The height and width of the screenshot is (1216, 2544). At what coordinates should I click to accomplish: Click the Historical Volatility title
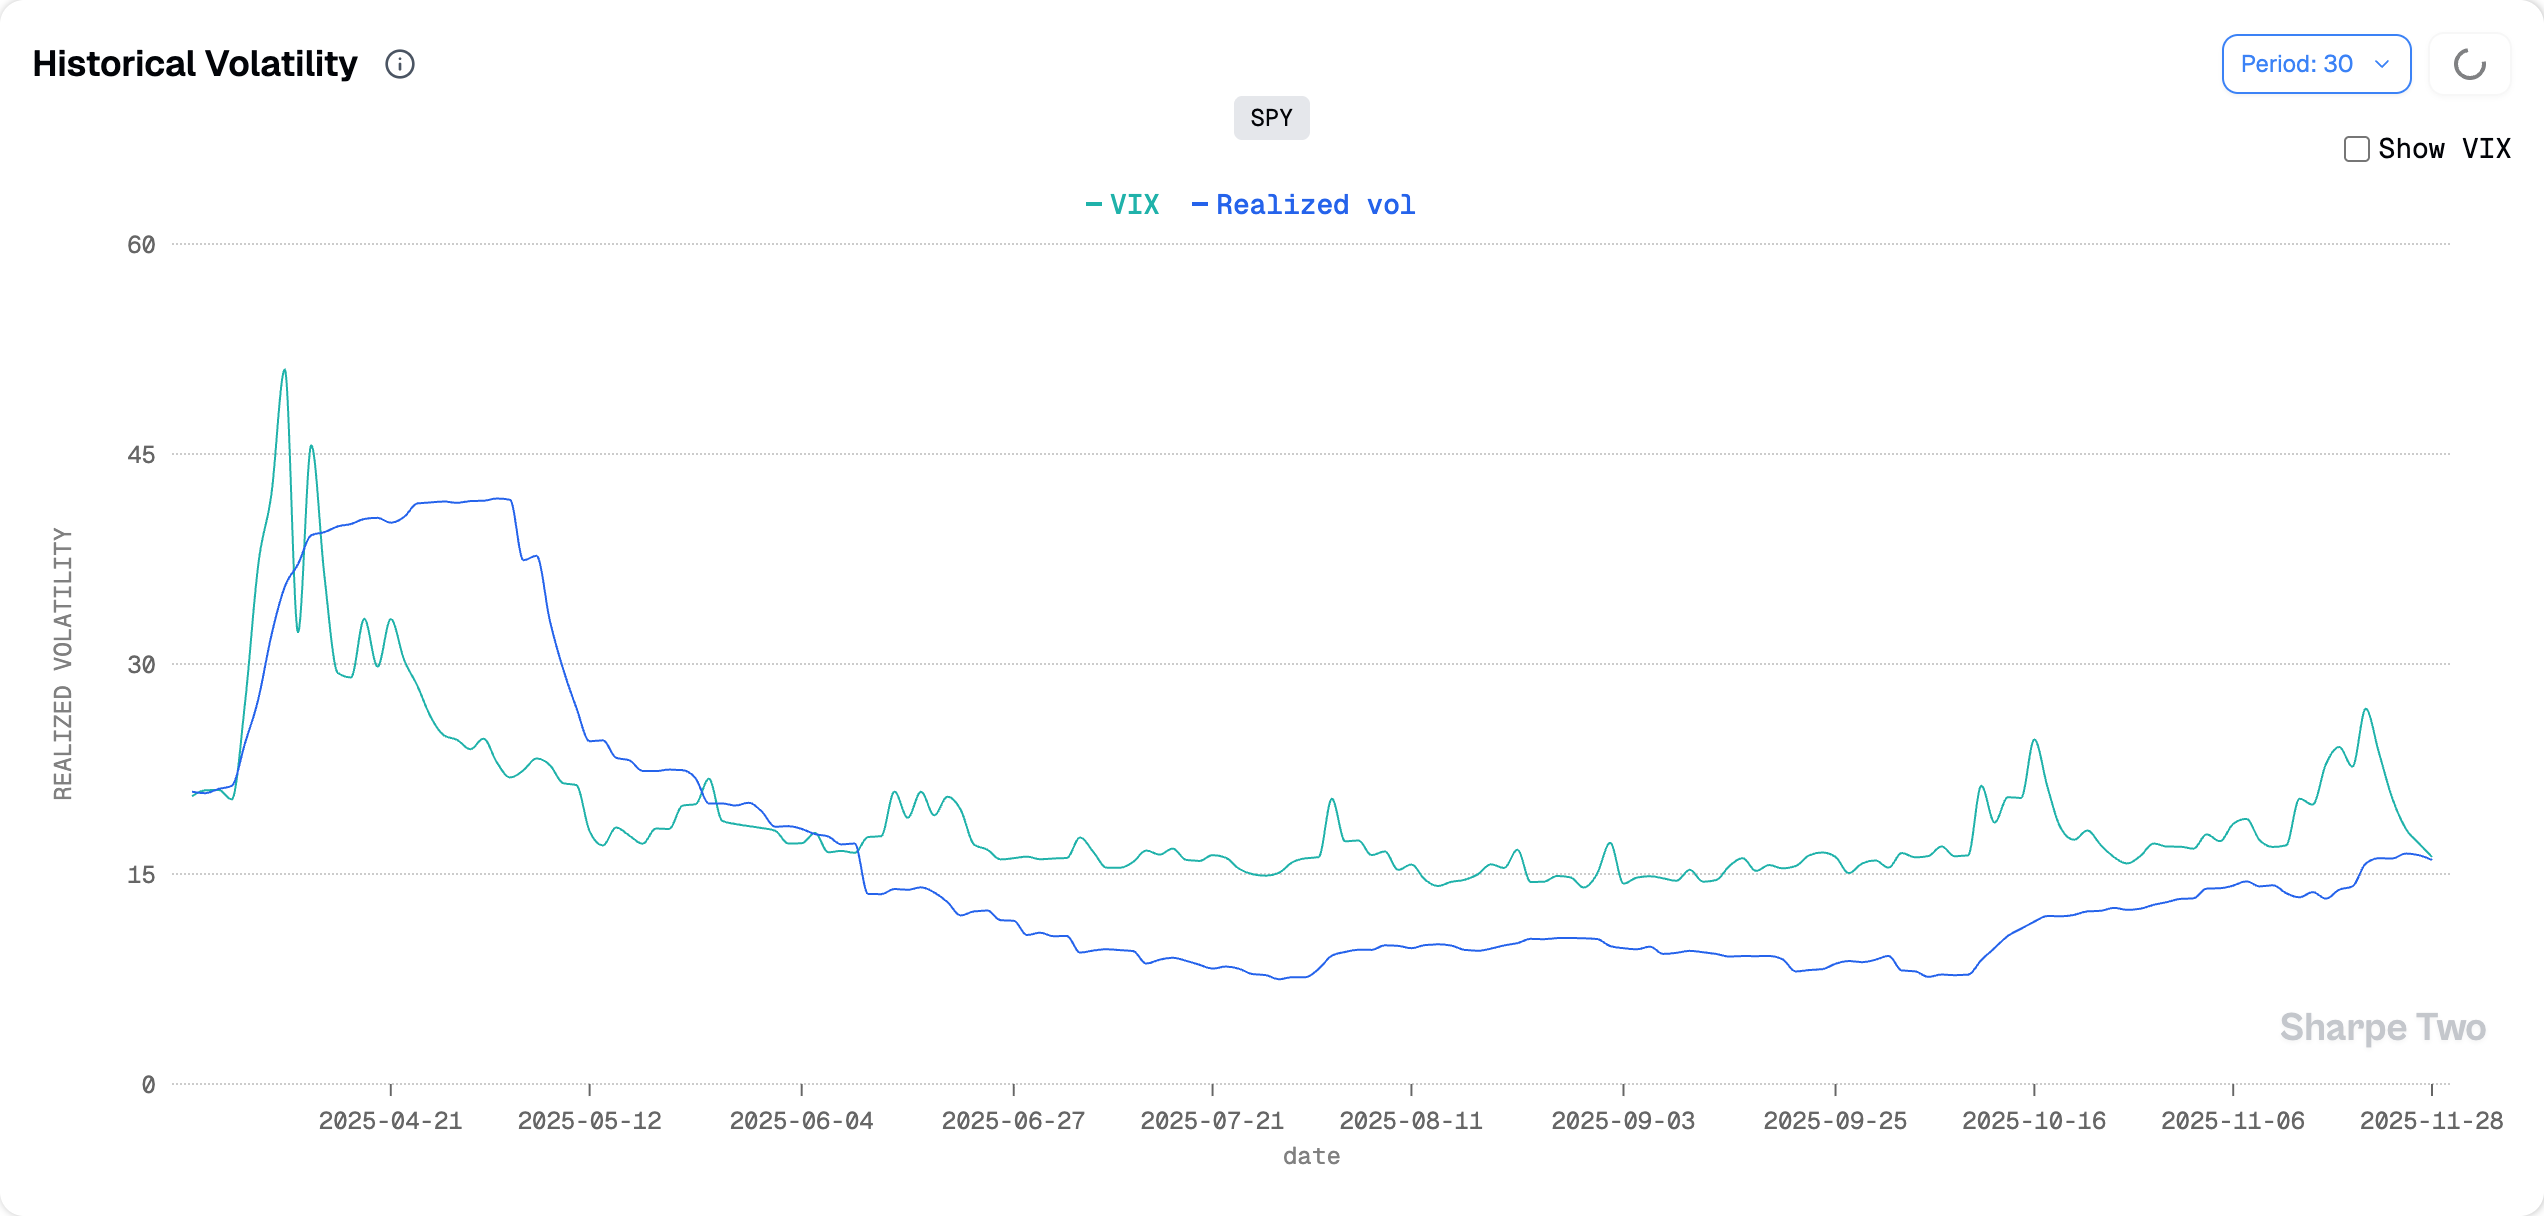[x=195, y=64]
